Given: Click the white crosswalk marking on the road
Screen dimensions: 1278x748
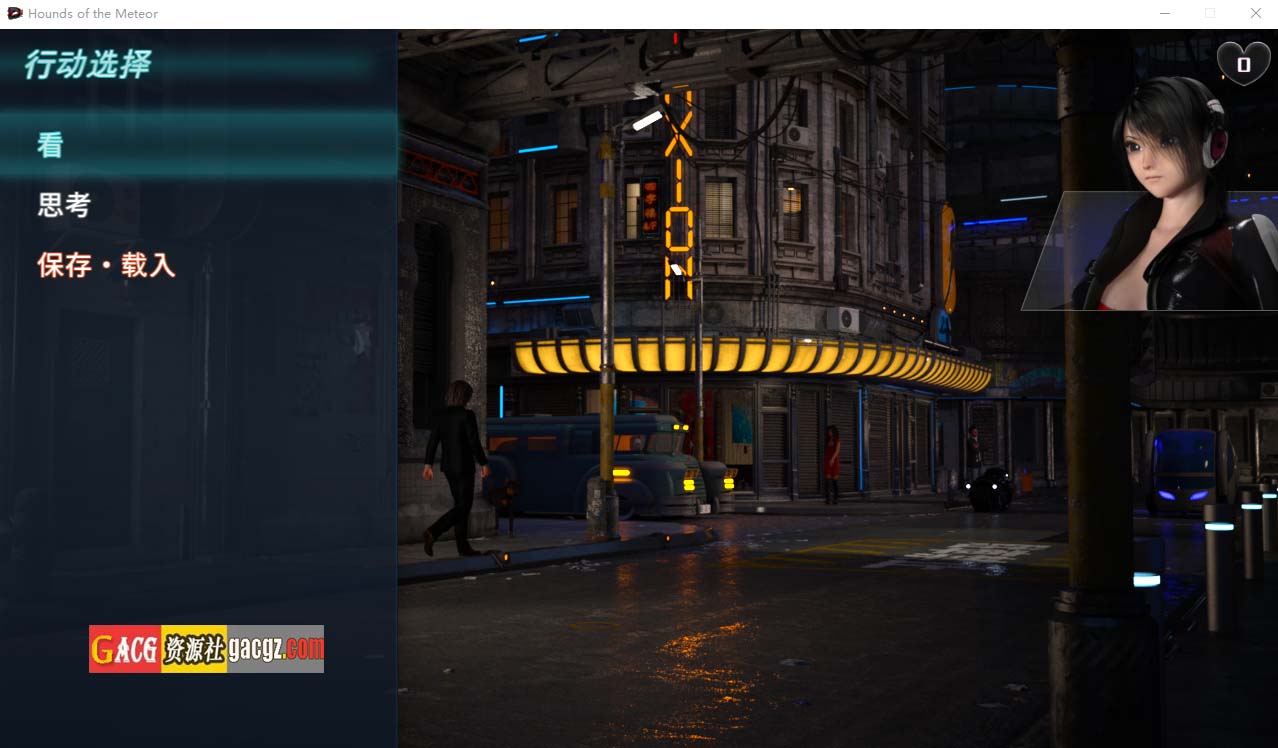Looking at the screenshot, I should click(960, 553).
